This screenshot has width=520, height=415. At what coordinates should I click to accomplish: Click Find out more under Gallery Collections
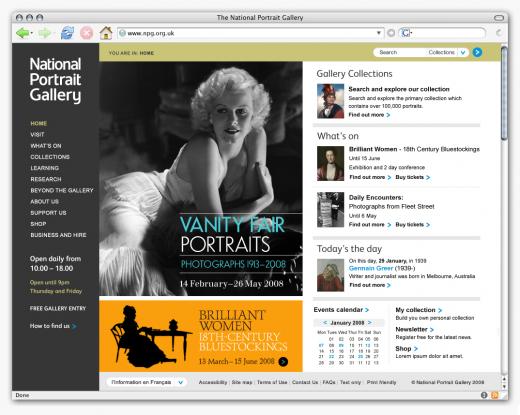tap(369, 115)
